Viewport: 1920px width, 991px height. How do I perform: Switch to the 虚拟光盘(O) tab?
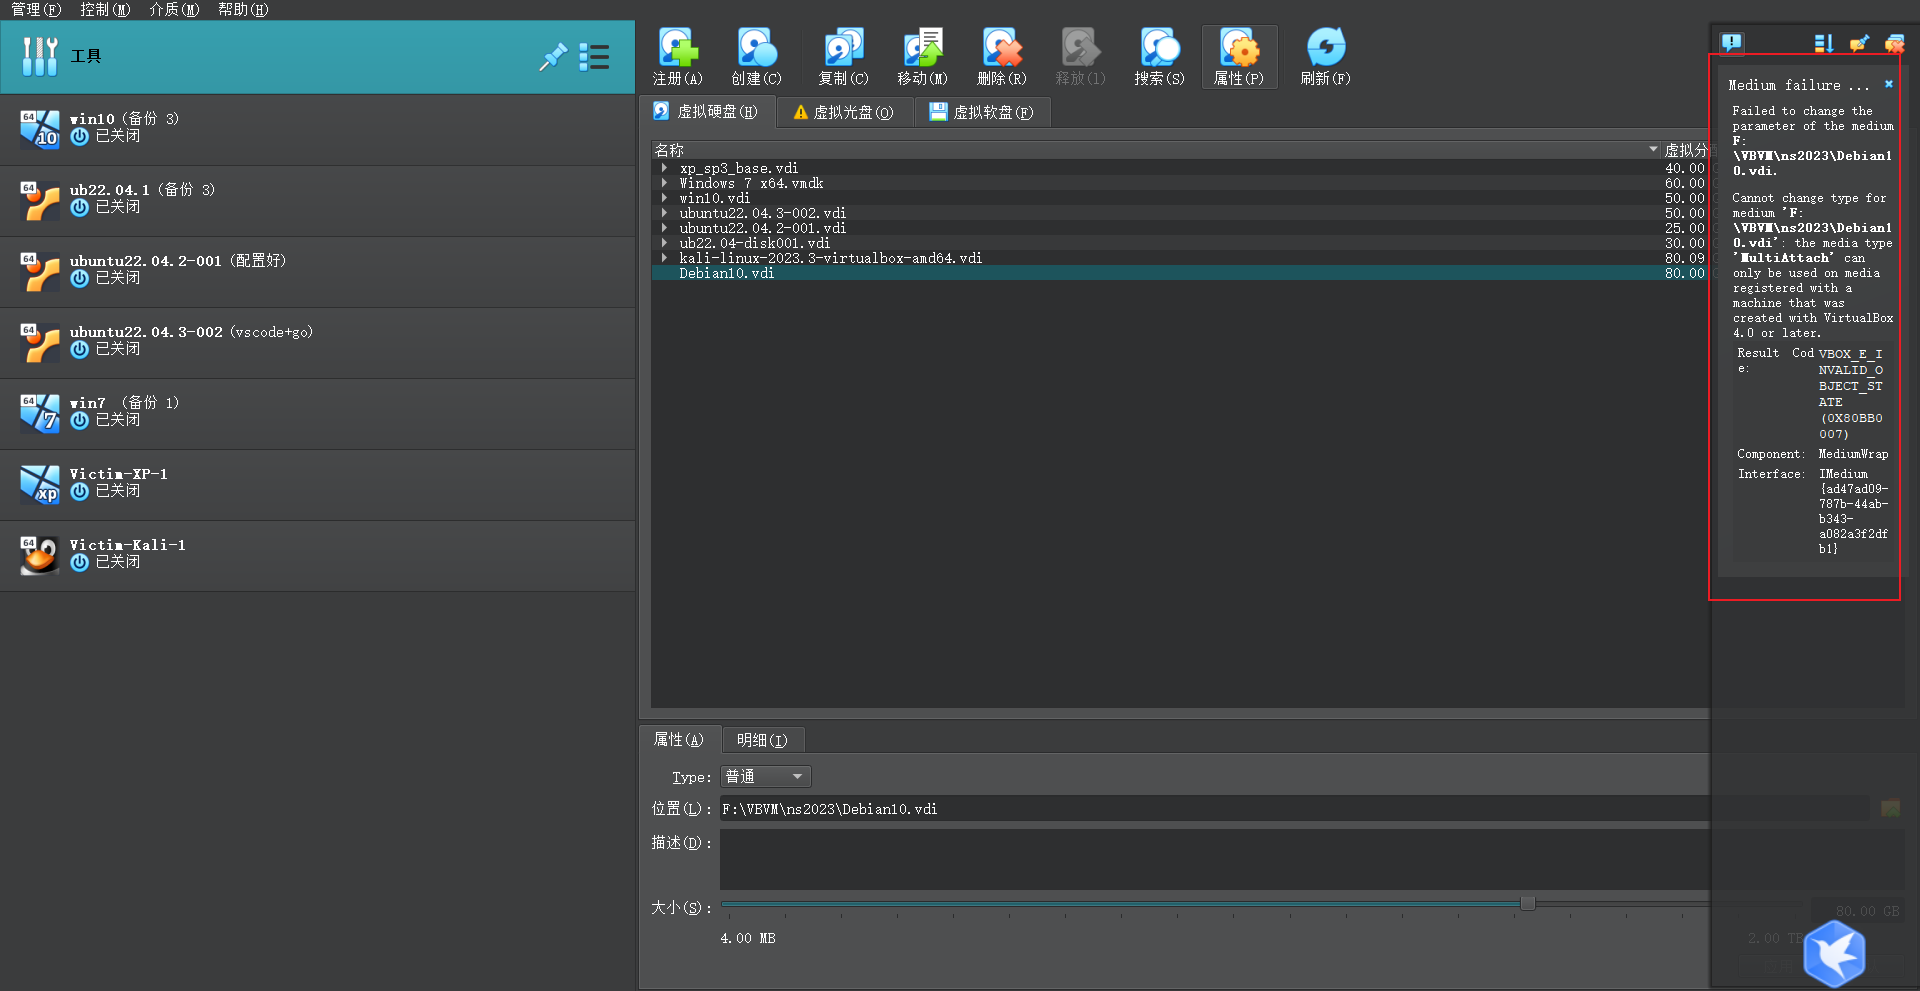pyautogui.click(x=844, y=112)
